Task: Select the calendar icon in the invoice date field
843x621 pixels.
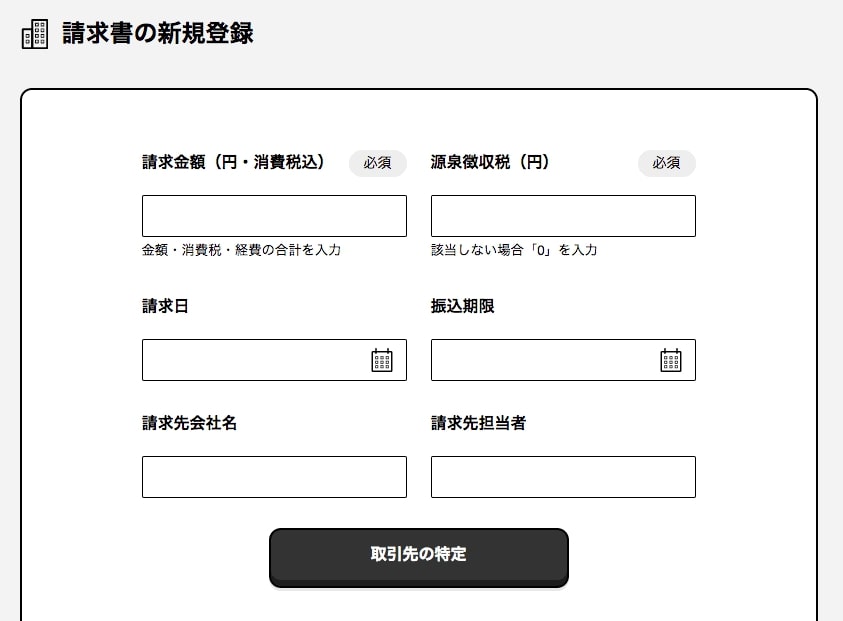Action: [x=382, y=359]
